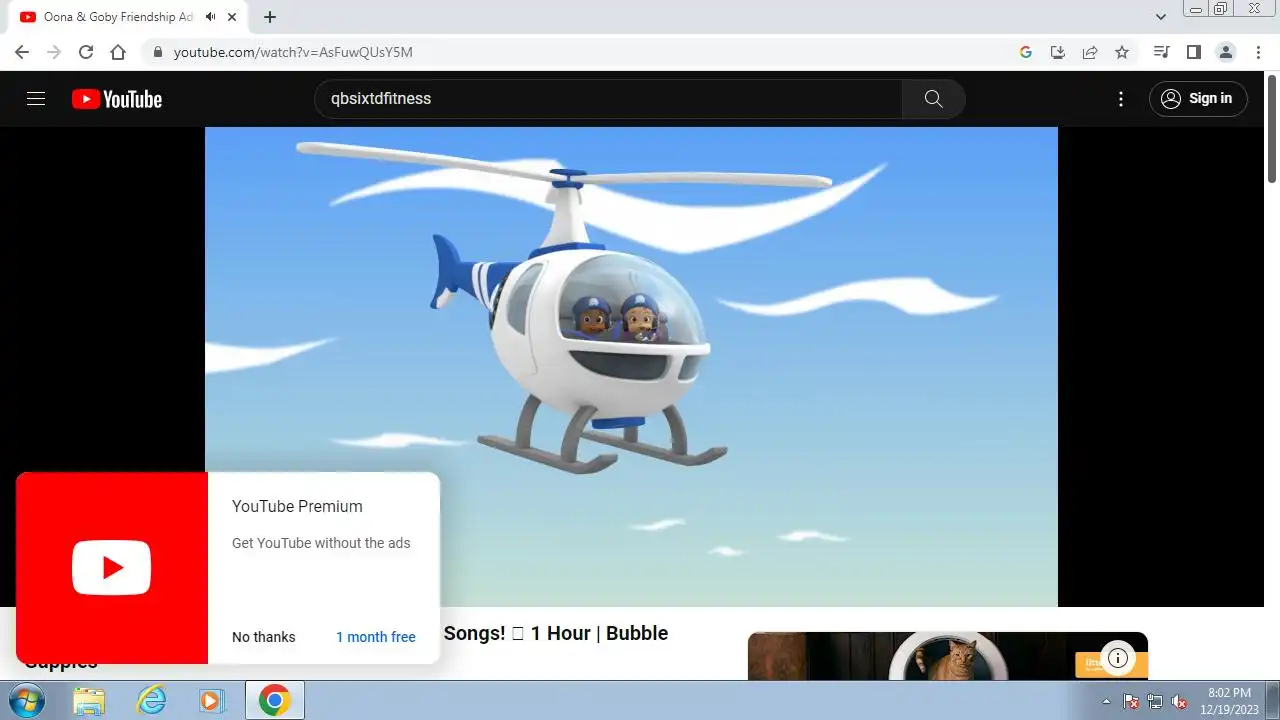
Task: Open the YouTube hamburger guide menu
Action: pos(36,99)
